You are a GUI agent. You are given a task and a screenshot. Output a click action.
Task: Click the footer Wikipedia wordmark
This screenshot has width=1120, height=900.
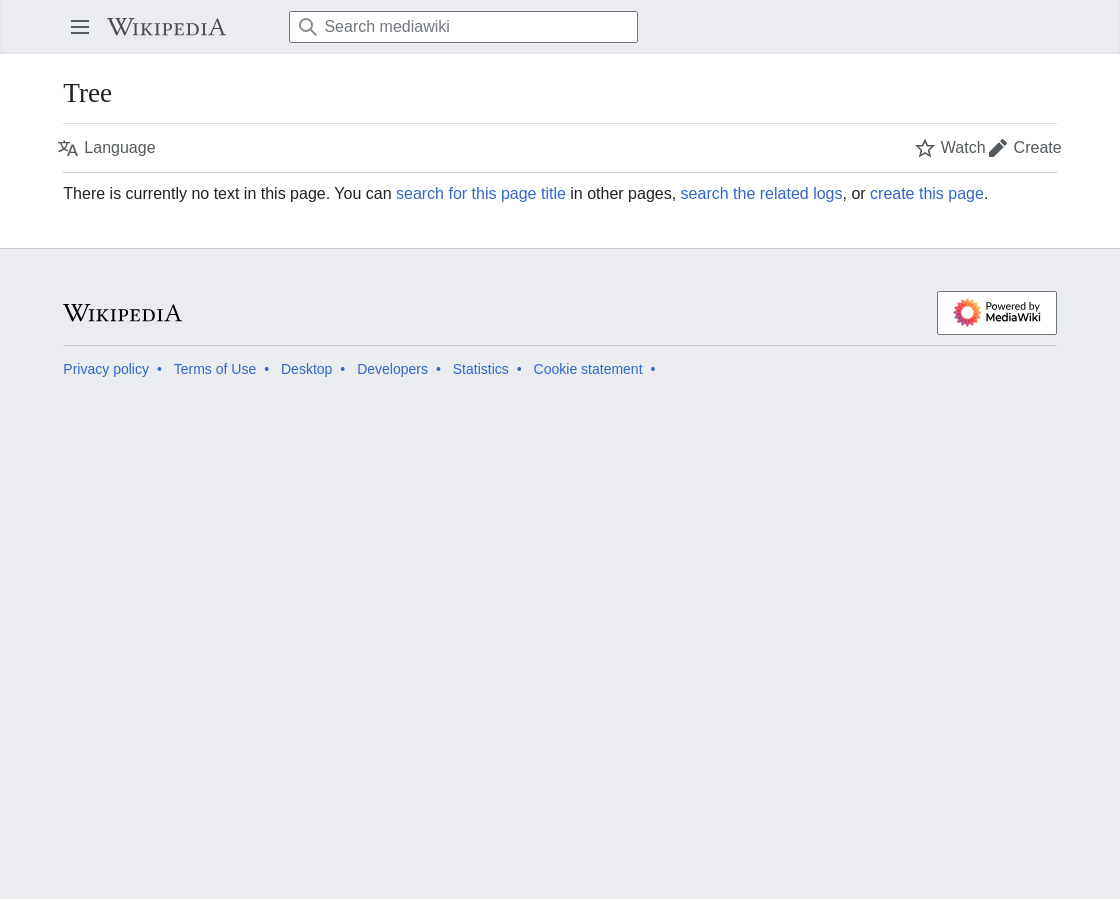click(x=123, y=313)
